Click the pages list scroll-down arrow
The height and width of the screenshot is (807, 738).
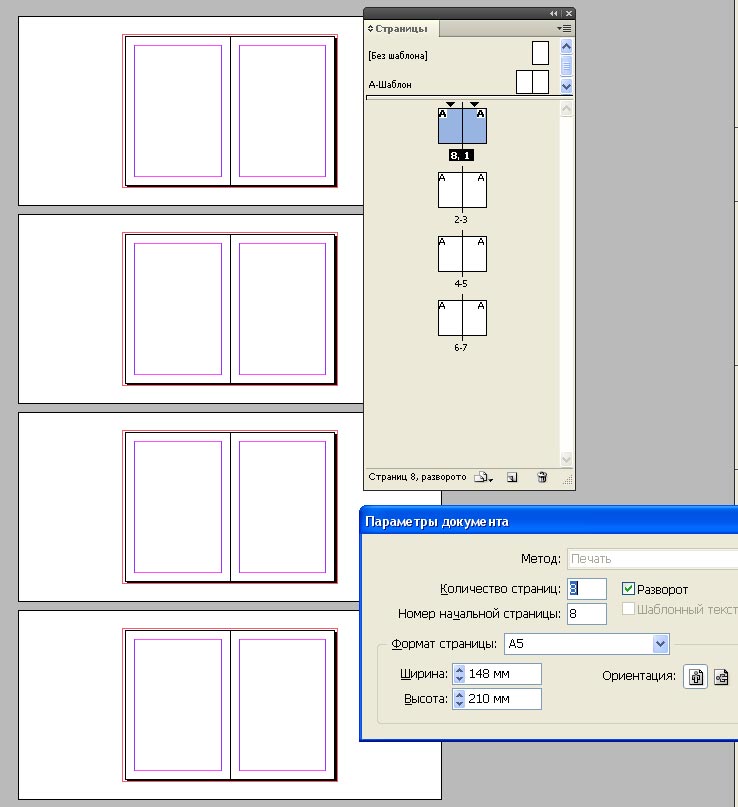pos(566,458)
